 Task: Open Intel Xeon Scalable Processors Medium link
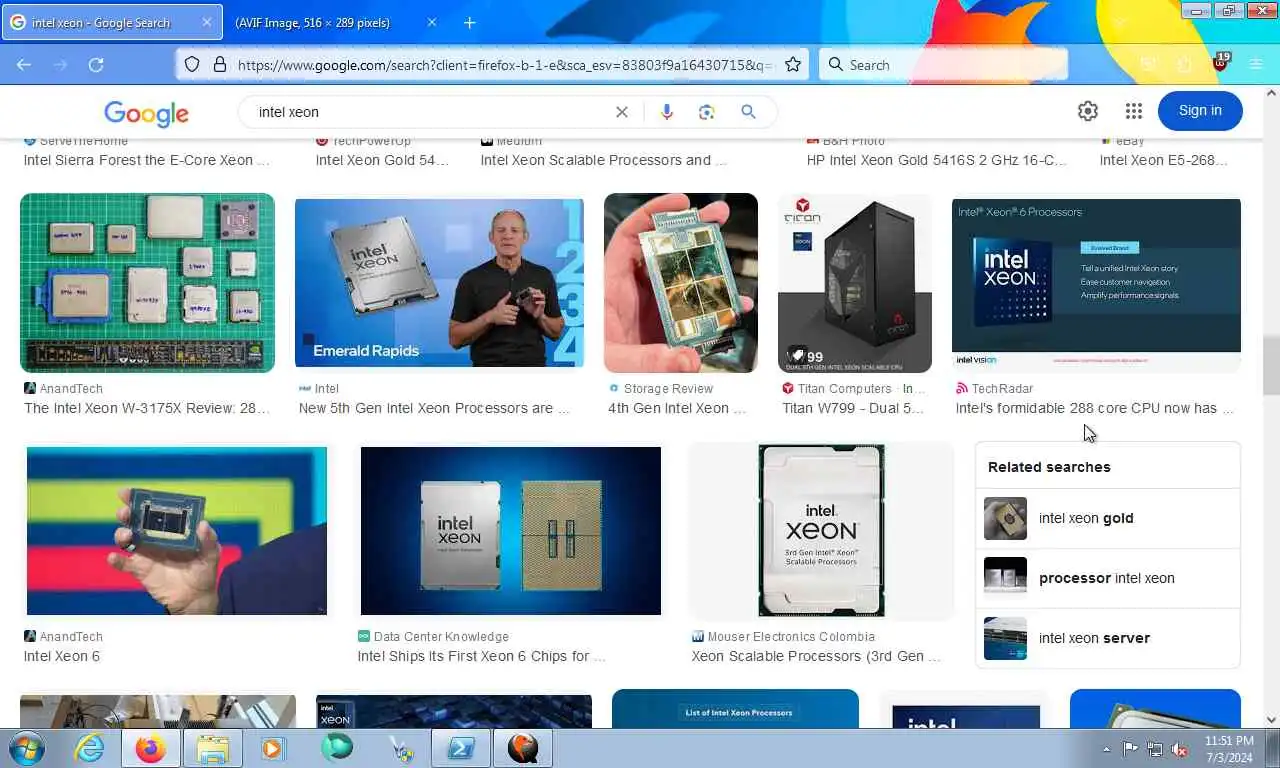pos(603,160)
